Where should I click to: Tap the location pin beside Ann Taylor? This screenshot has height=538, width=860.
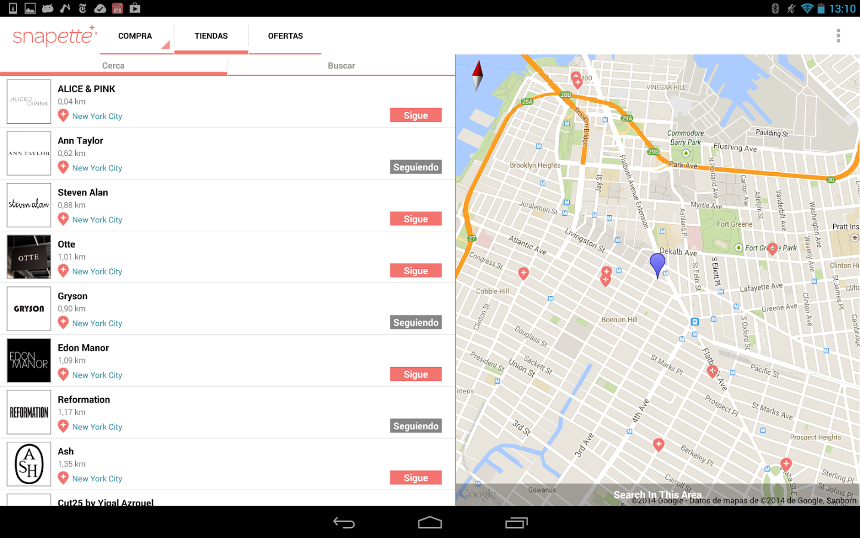tap(63, 167)
